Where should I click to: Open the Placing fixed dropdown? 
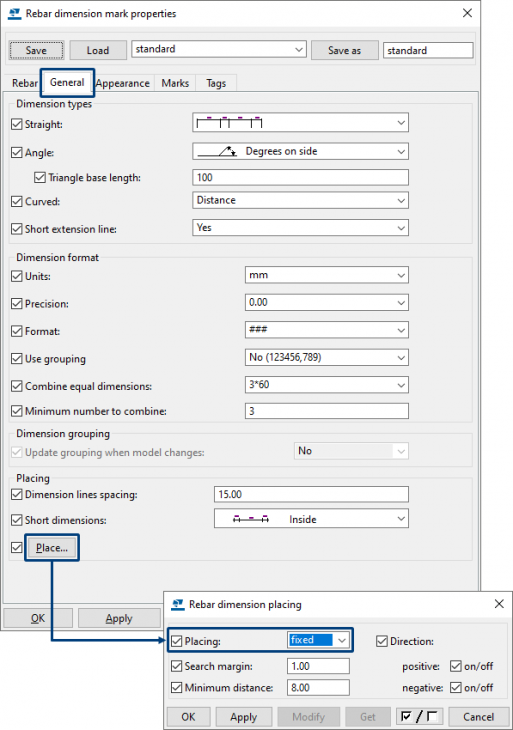pos(318,640)
